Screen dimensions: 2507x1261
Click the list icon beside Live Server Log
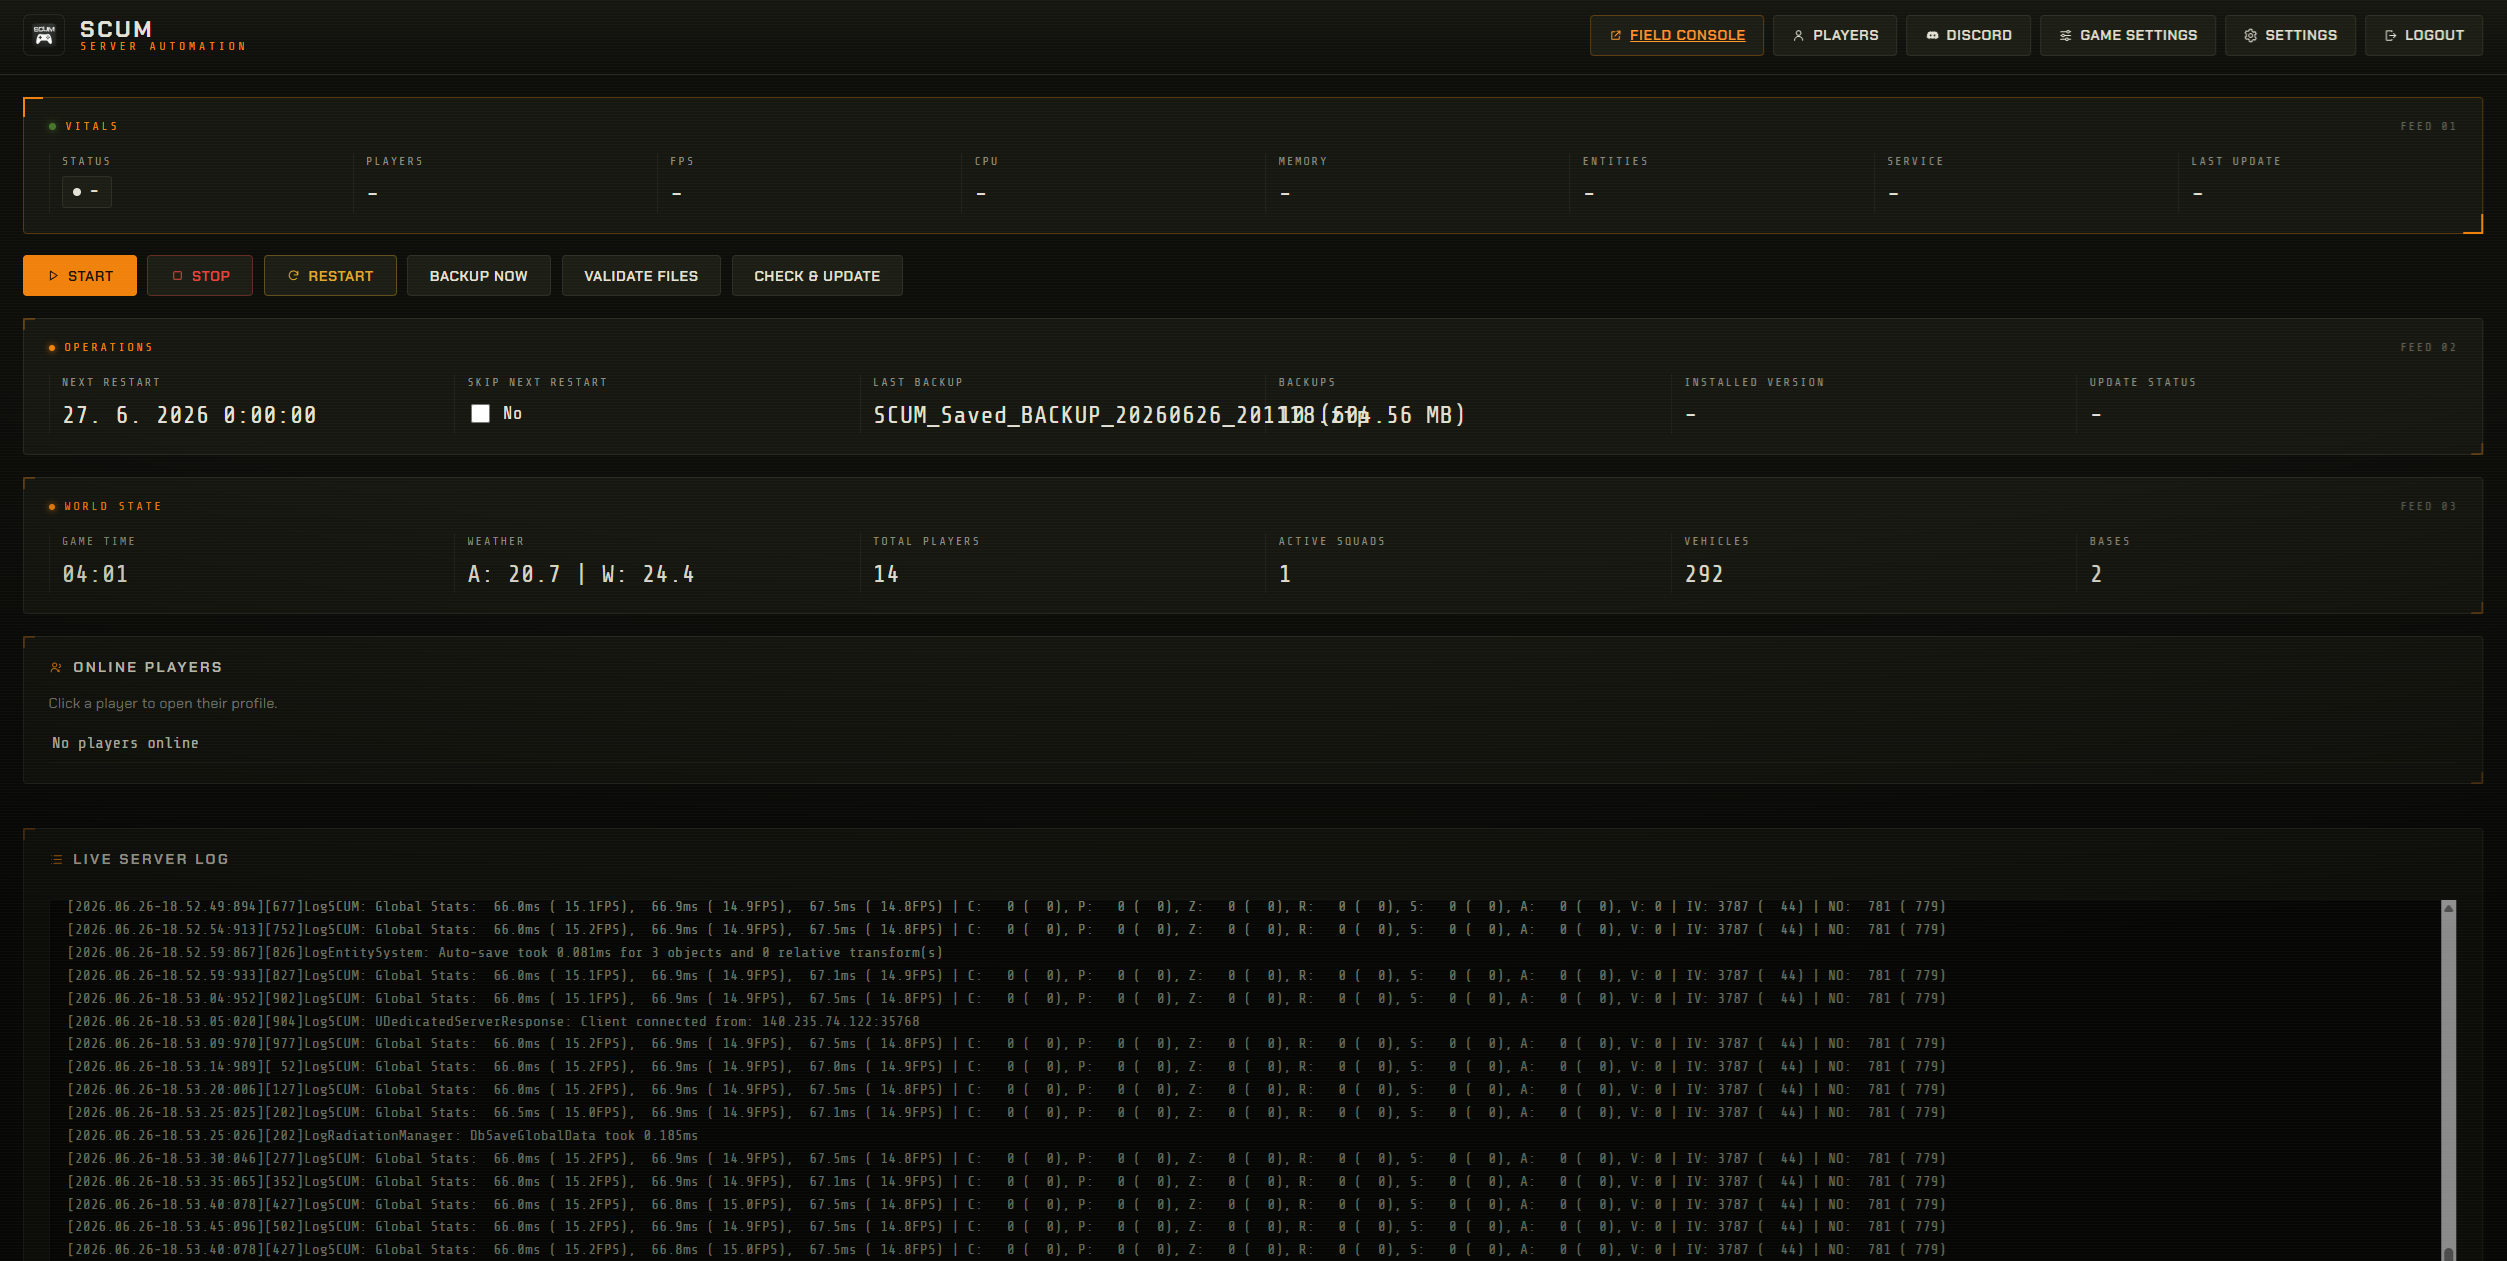(x=57, y=859)
